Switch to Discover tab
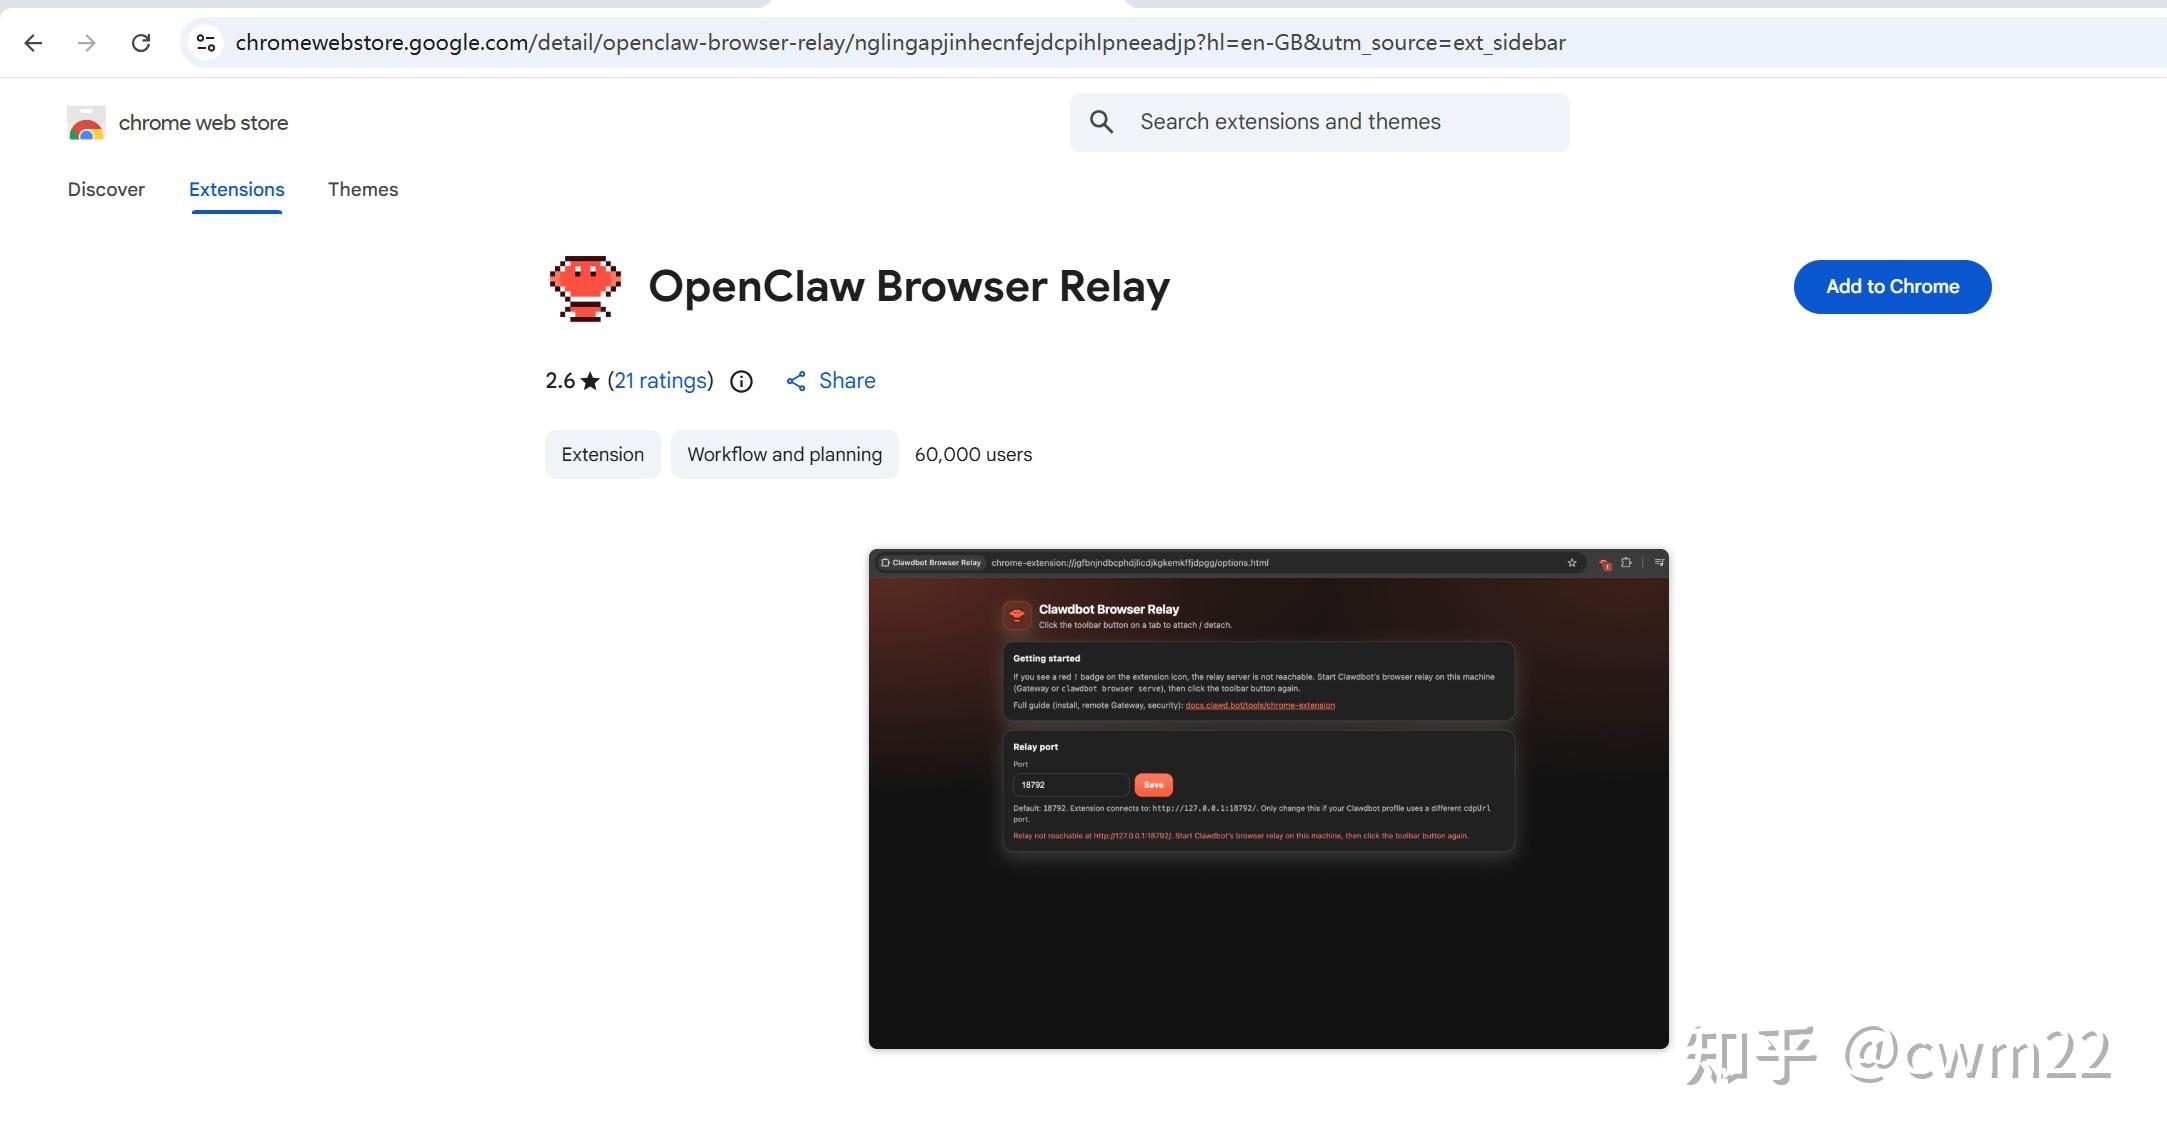This screenshot has height=1143, width=2167. click(x=106, y=190)
